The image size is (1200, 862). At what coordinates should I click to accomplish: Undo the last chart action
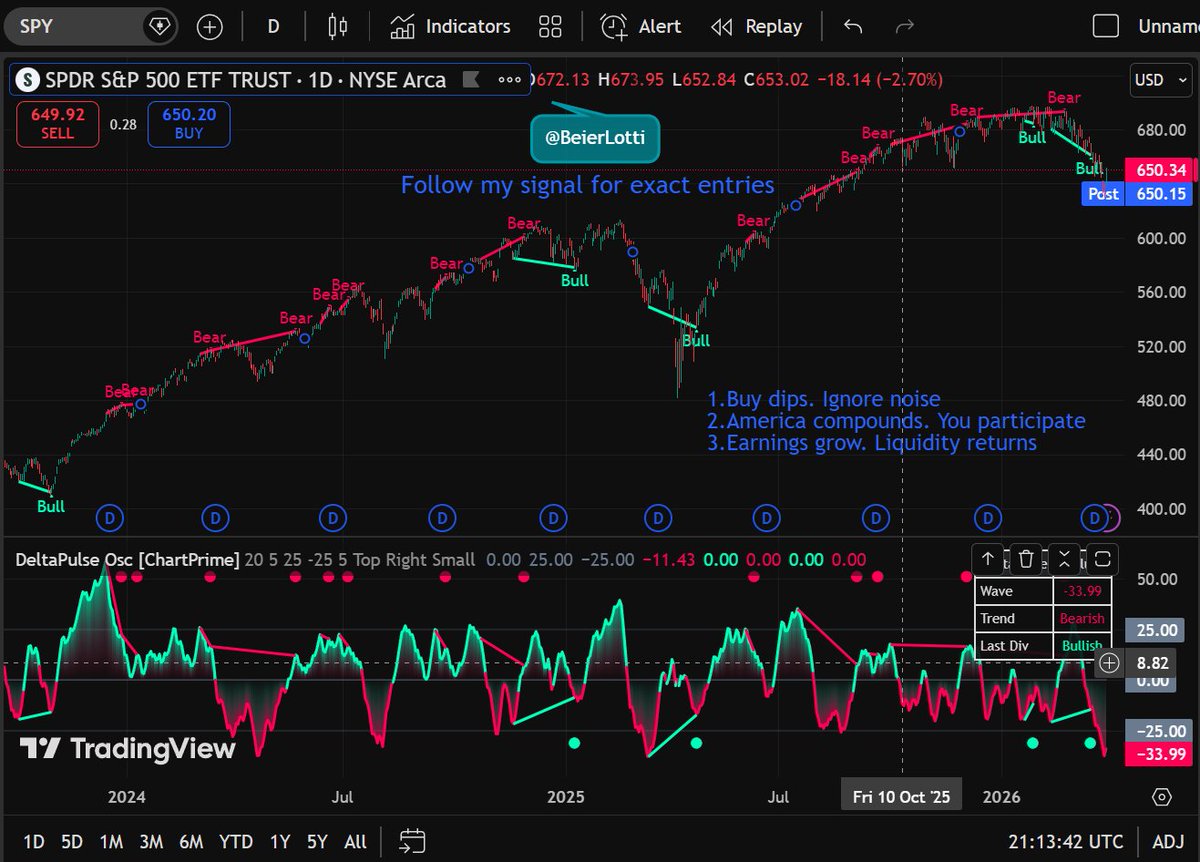coord(853,27)
